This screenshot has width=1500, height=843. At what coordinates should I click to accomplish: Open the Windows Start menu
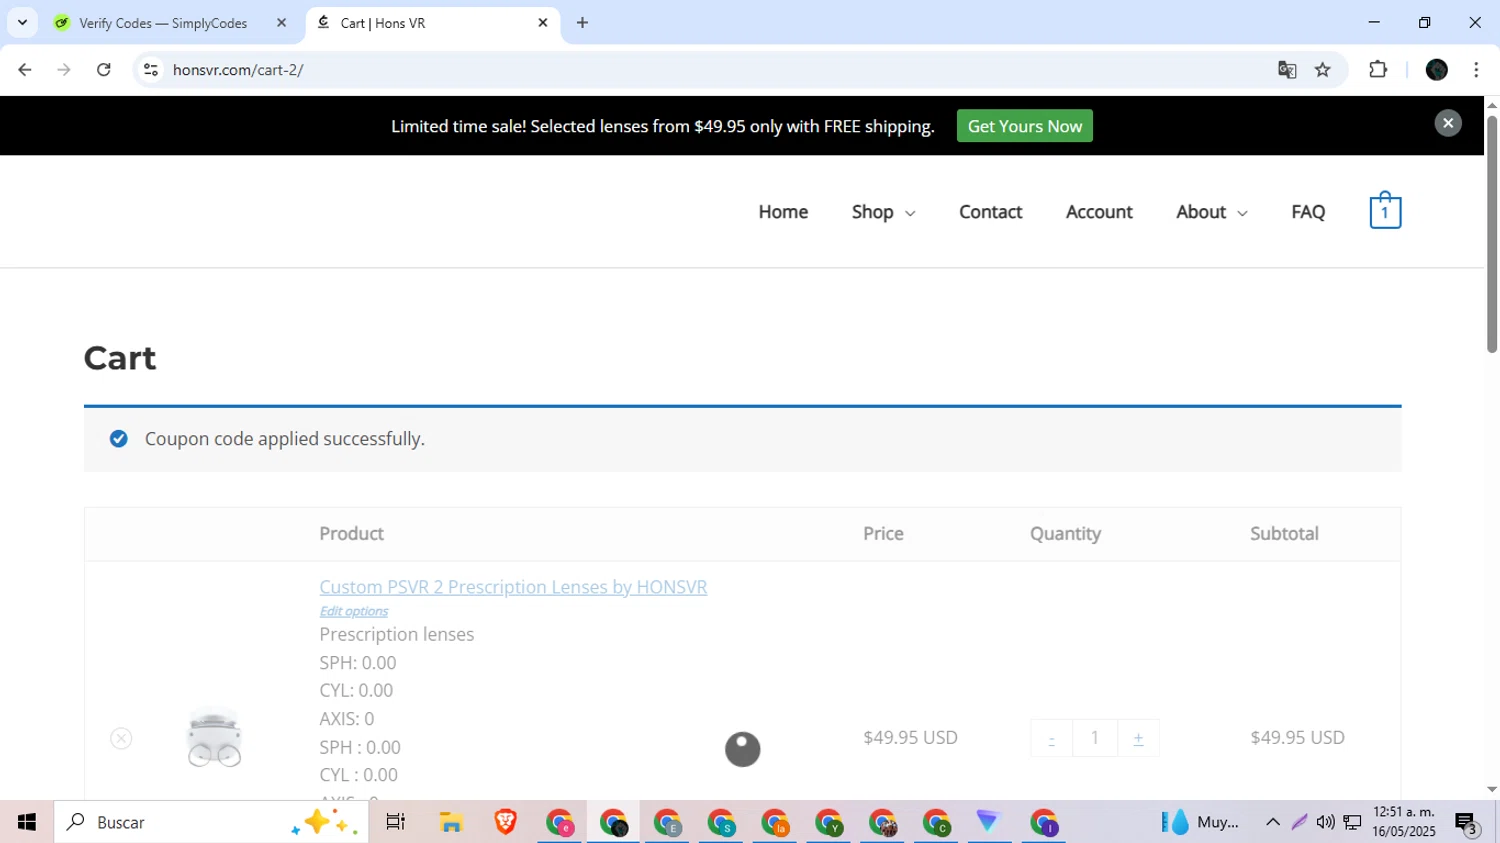27,822
